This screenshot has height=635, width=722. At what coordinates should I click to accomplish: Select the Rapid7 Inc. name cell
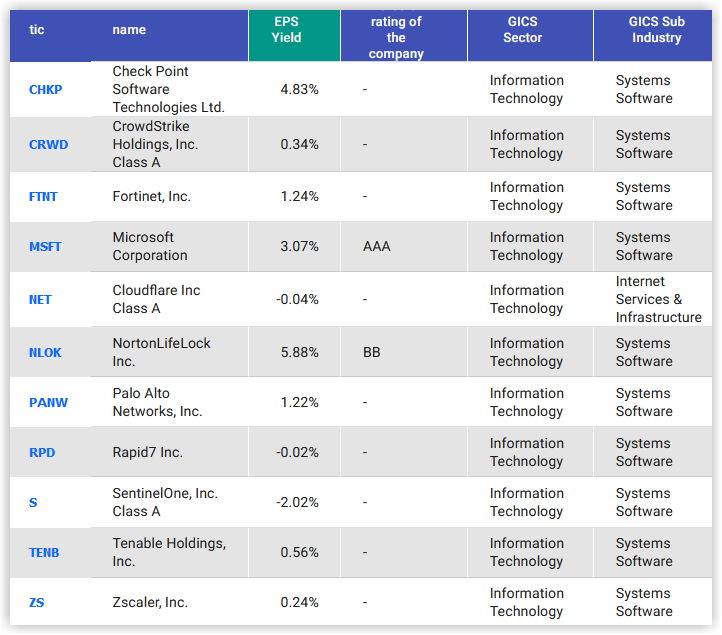(147, 453)
